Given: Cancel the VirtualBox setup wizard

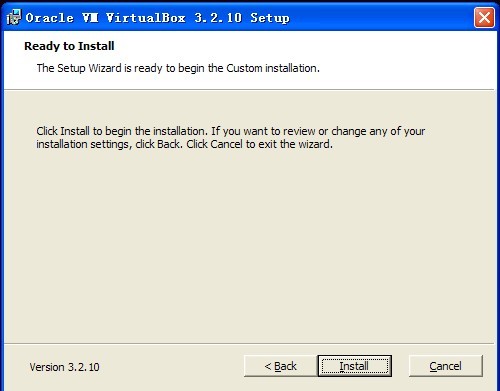Looking at the screenshot, I should [x=446, y=366].
